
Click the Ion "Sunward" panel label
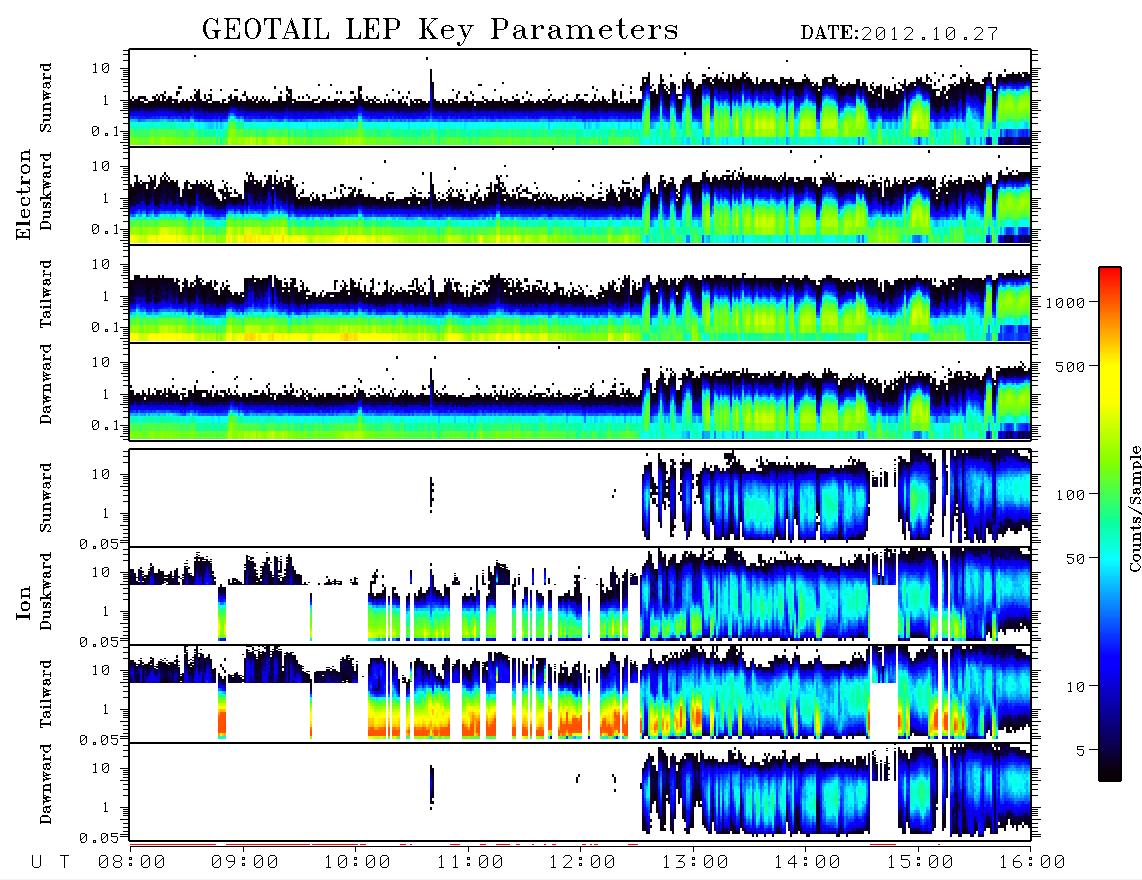point(46,498)
